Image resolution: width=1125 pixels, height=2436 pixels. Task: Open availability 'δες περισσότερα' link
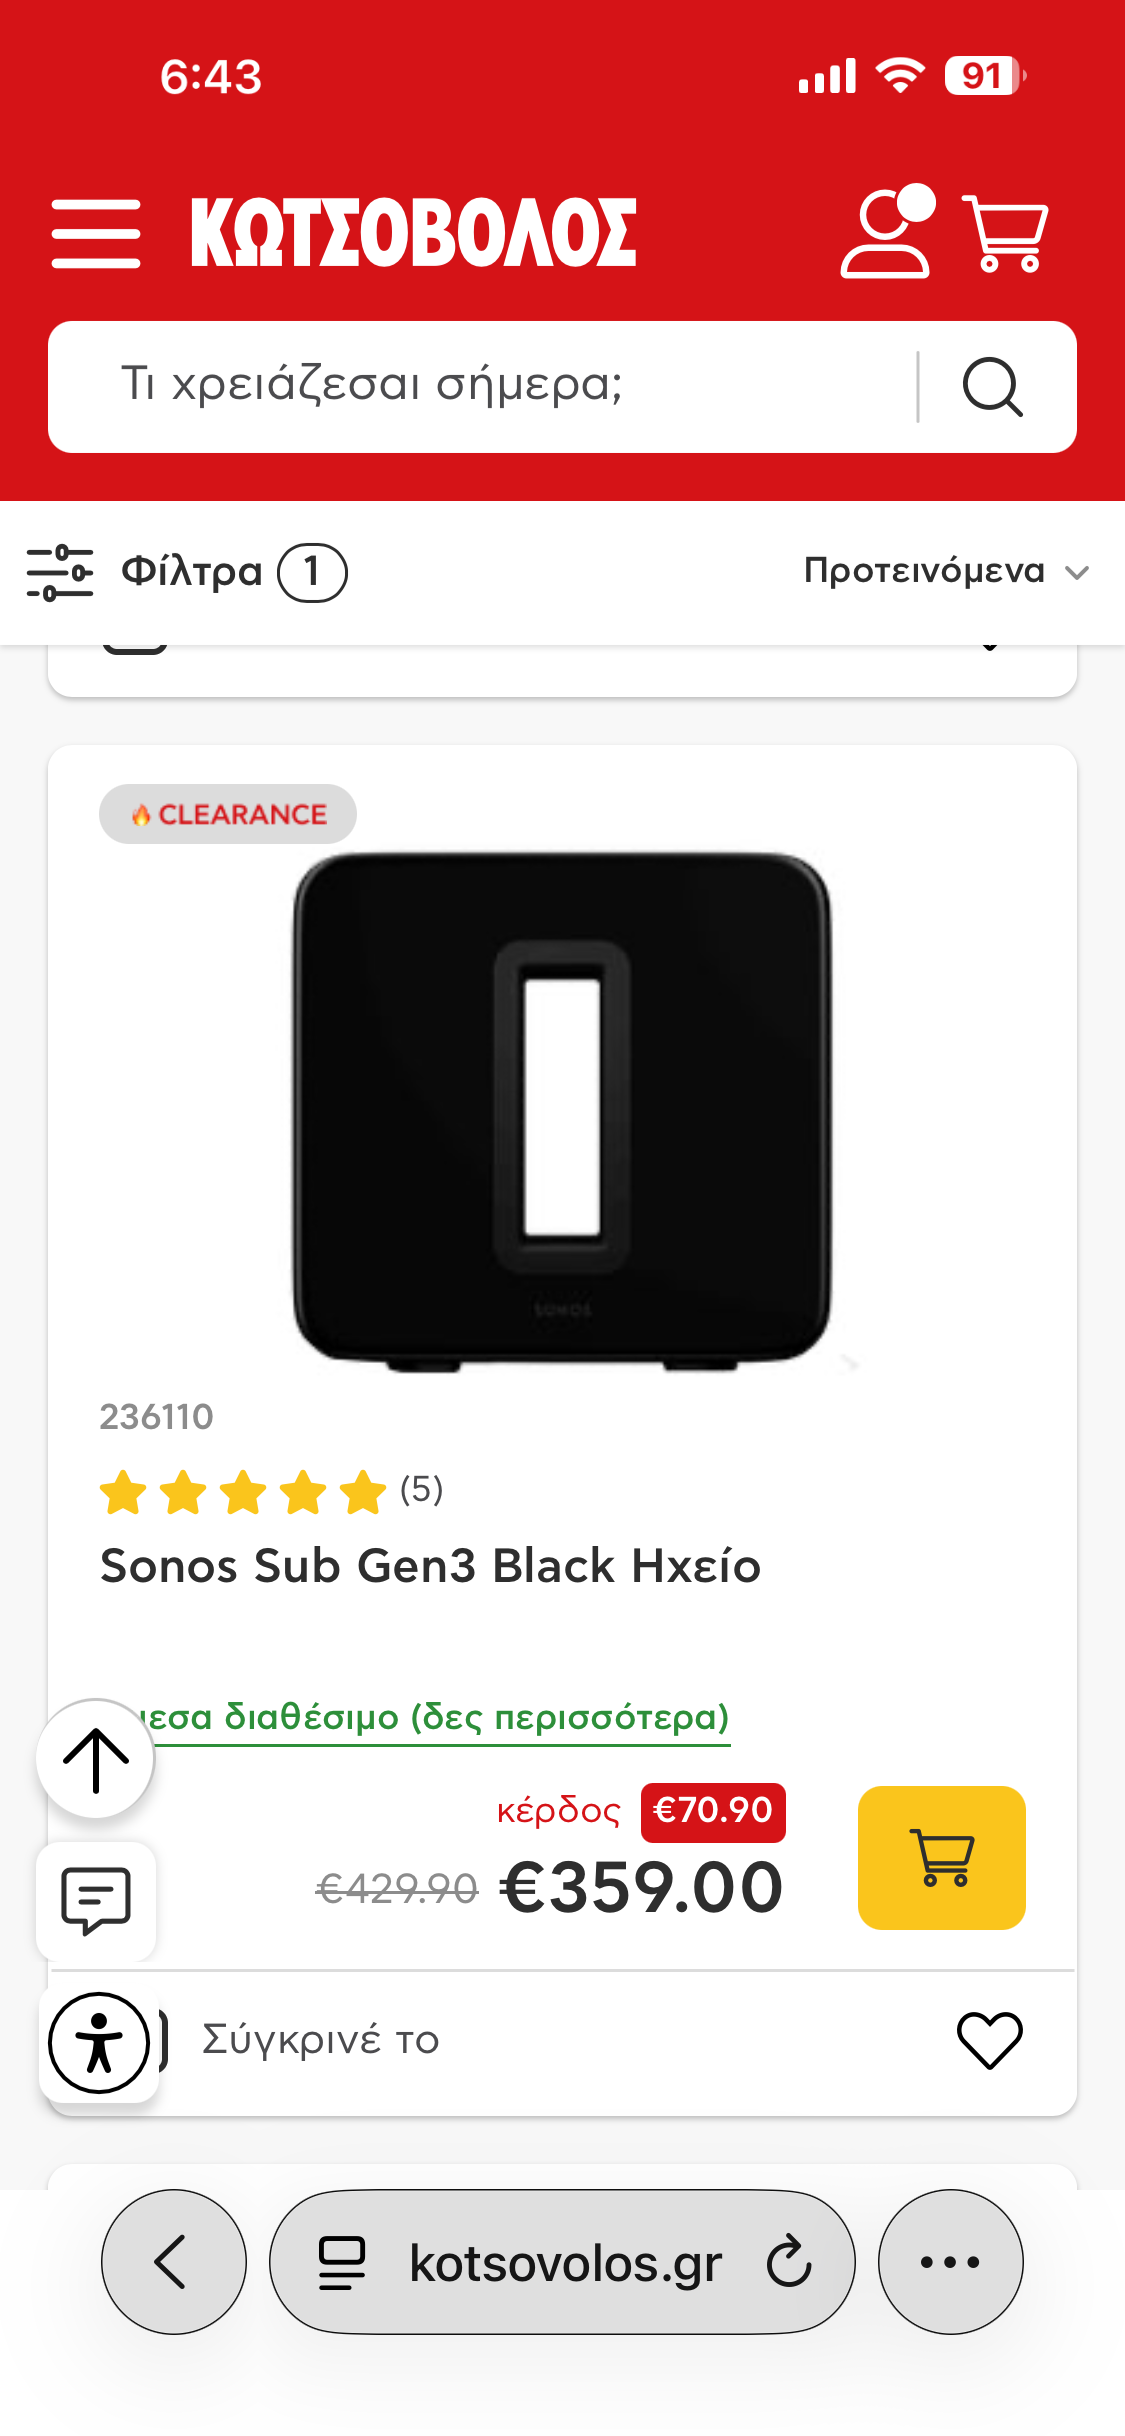click(x=440, y=1718)
